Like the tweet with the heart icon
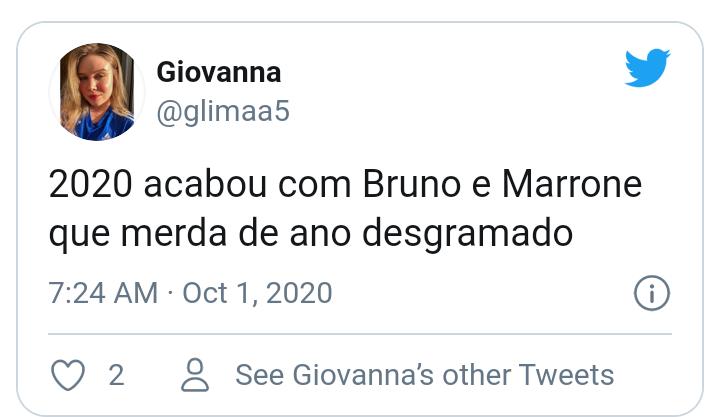This screenshot has width=720, height=417. tap(68, 375)
